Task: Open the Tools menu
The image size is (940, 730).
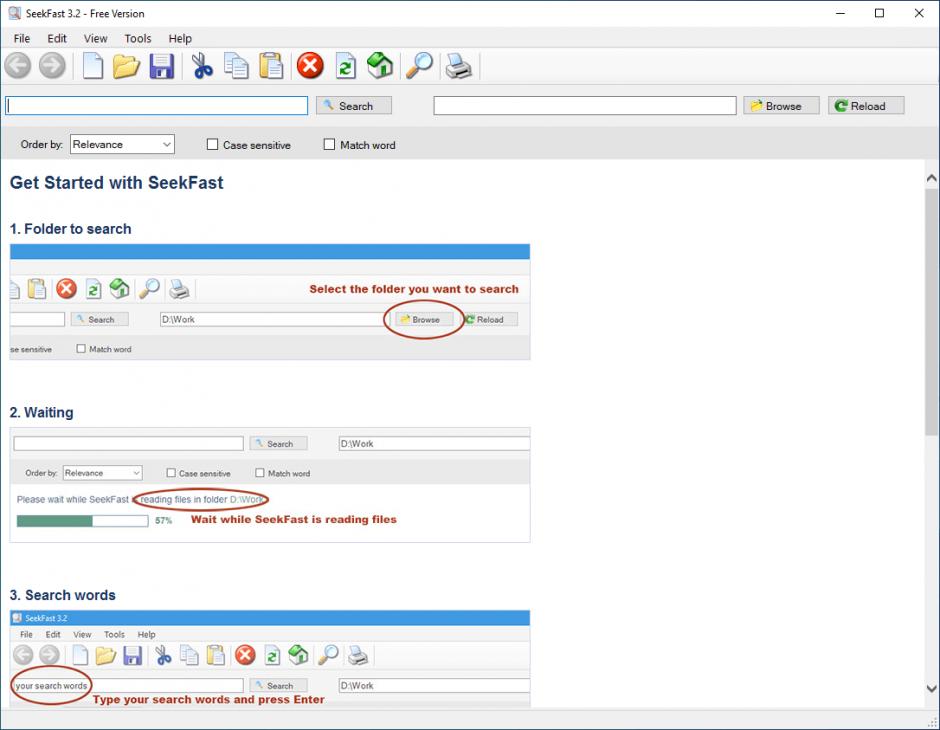Action: click(x=138, y=39)
